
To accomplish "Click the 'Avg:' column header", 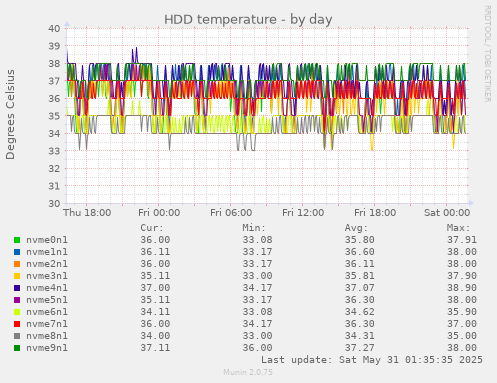I will coord(356,228).
